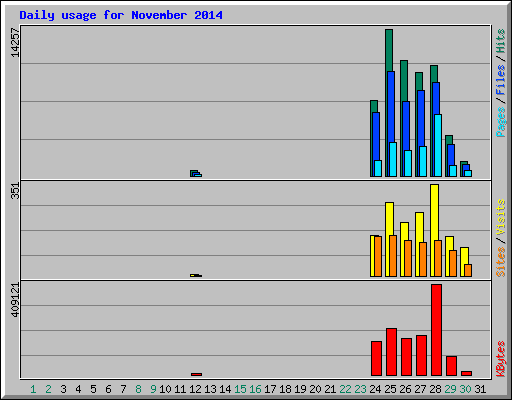The image size is (512, 400).
Task: Click day 13 on the x-axis
Action: point(210,389)
